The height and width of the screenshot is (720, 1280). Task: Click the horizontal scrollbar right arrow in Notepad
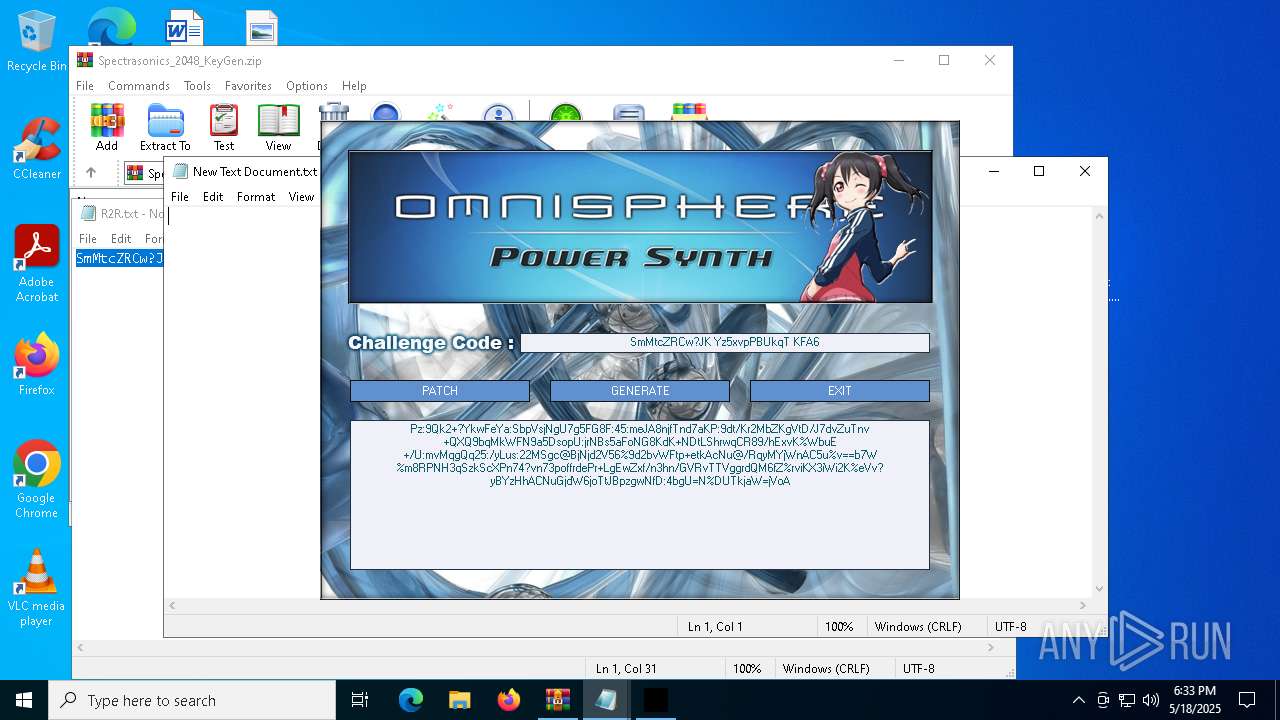coord(1082,605)
